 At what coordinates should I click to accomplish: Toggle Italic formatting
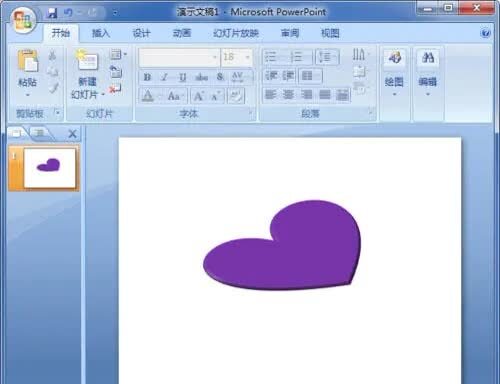point(164,77)
